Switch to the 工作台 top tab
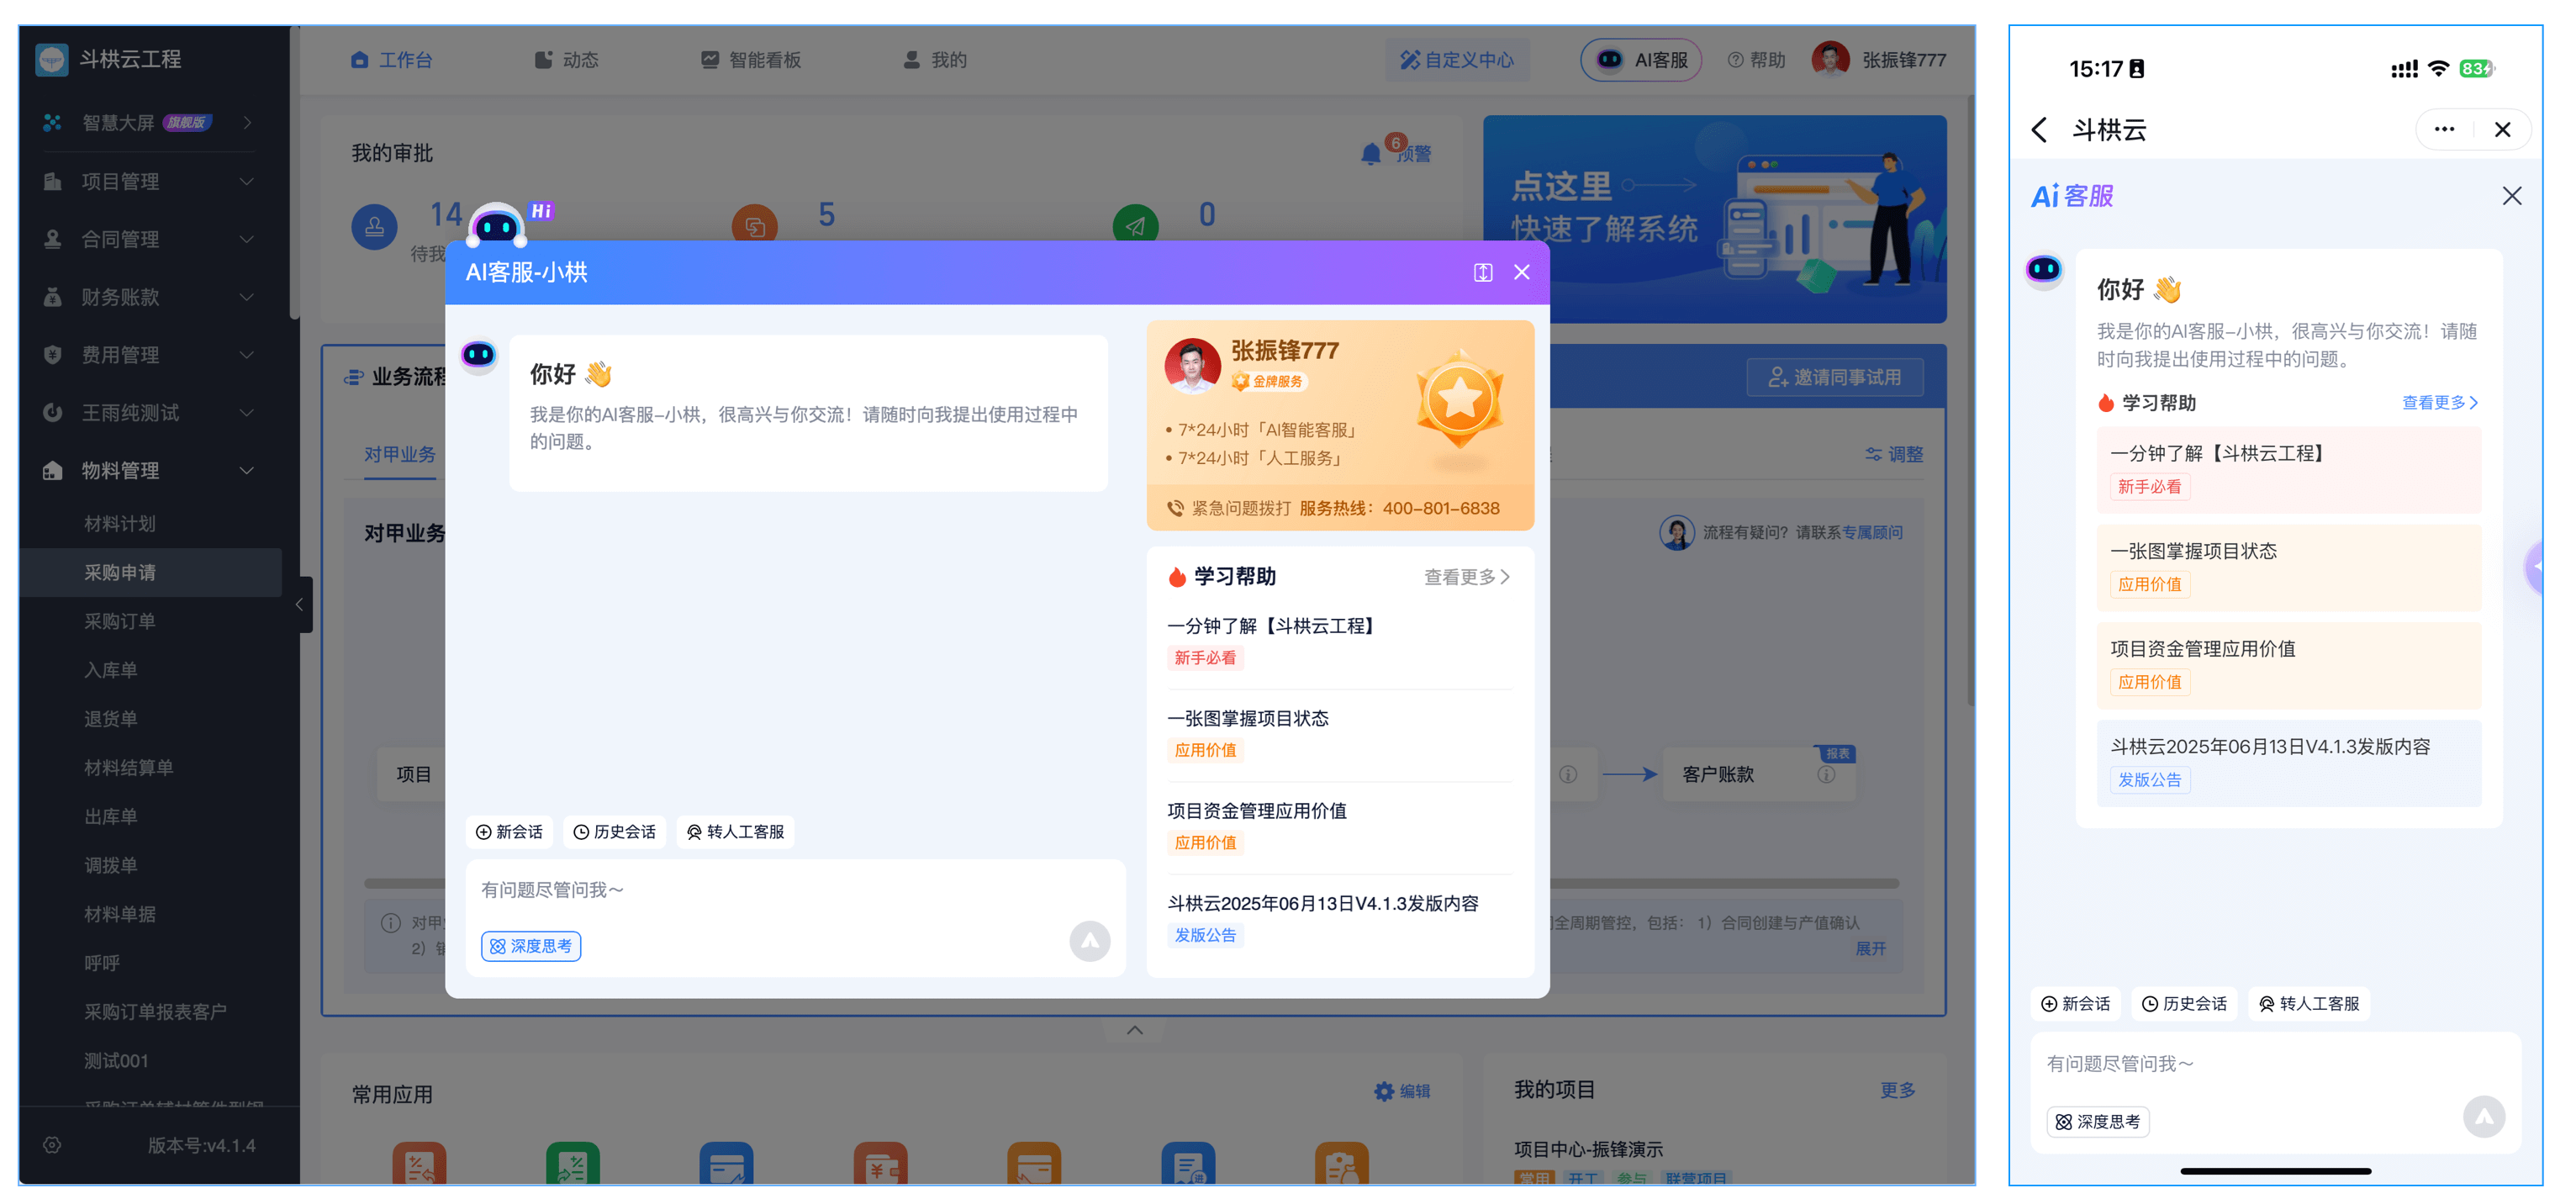Image resolution: width=2576 pixels, height=1204 pixels. (392, 60)
